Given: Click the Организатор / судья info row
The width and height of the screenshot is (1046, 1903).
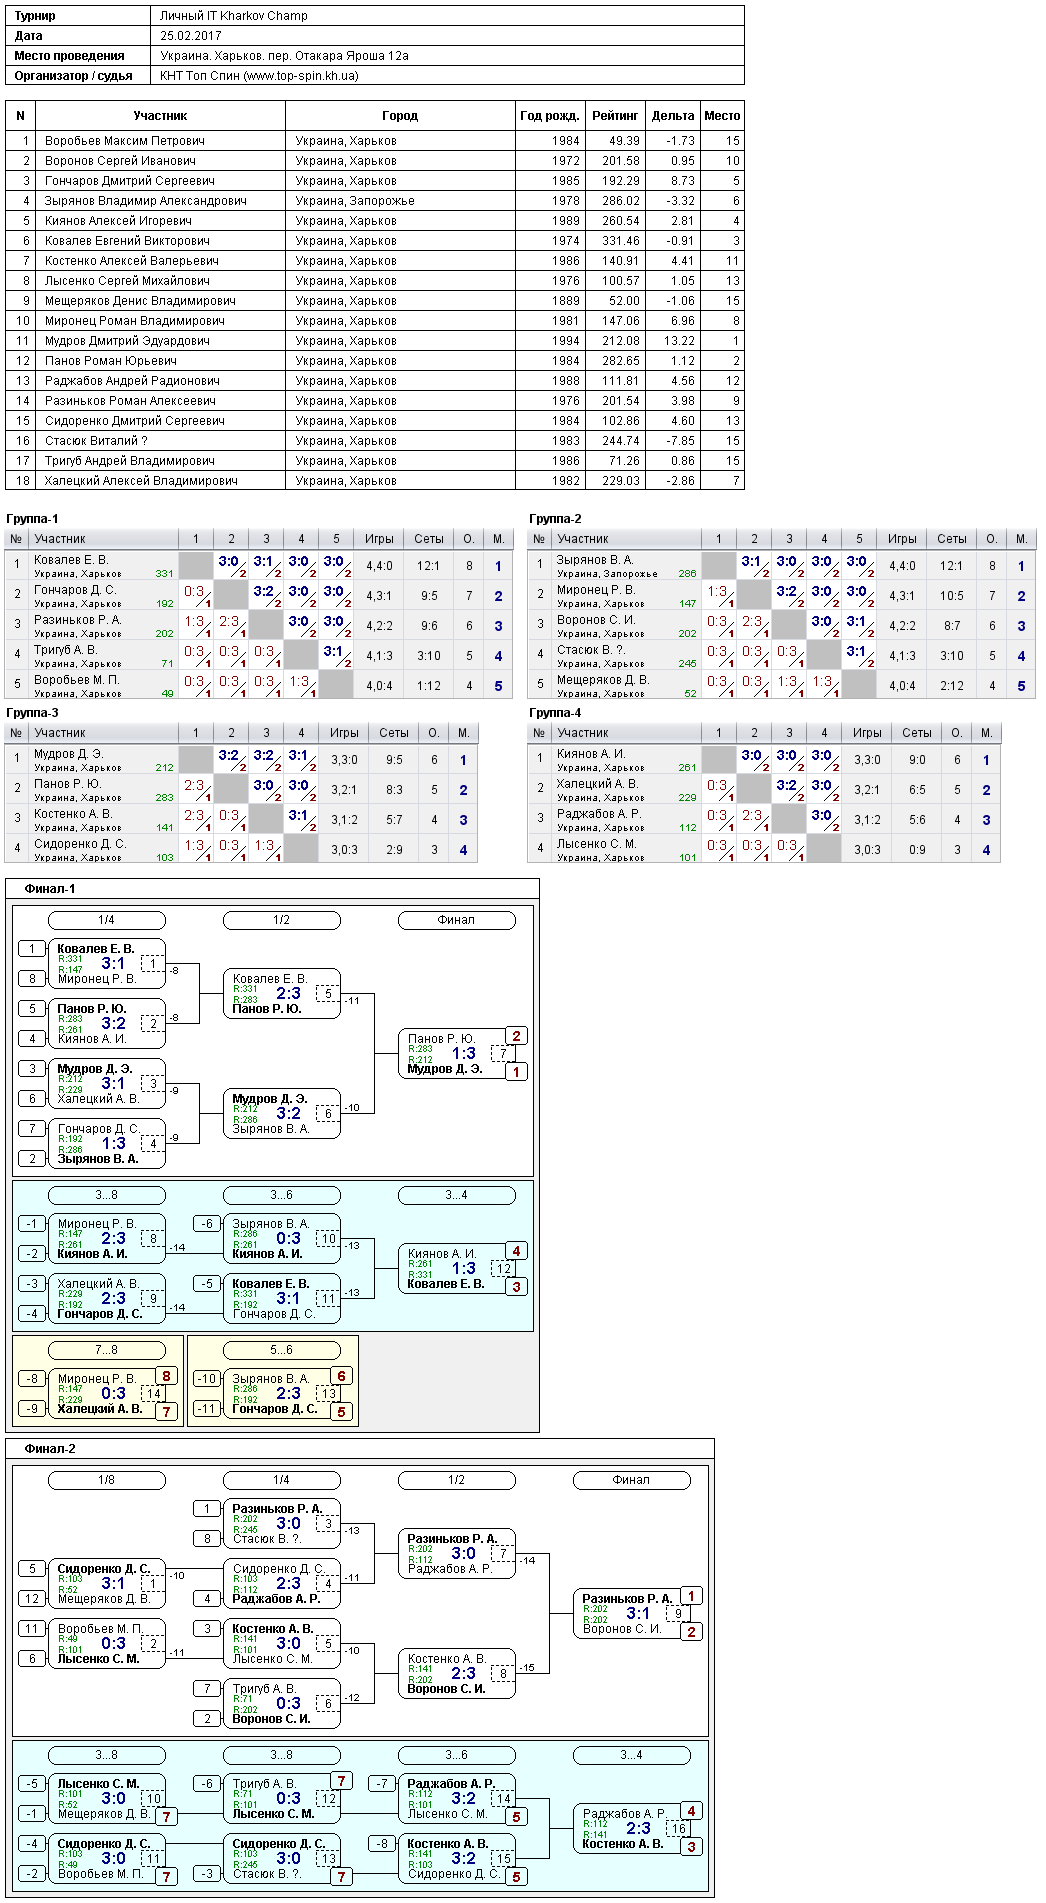Looking at the screenshot, I should click(375, 76).
